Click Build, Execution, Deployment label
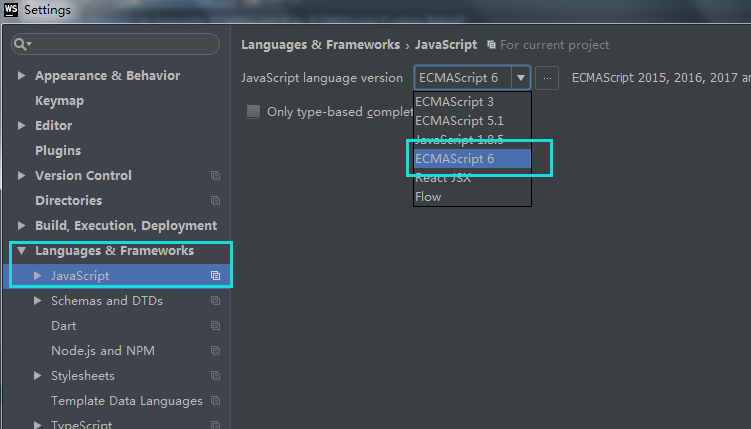751x429 pixels. [x=126, y=226]
